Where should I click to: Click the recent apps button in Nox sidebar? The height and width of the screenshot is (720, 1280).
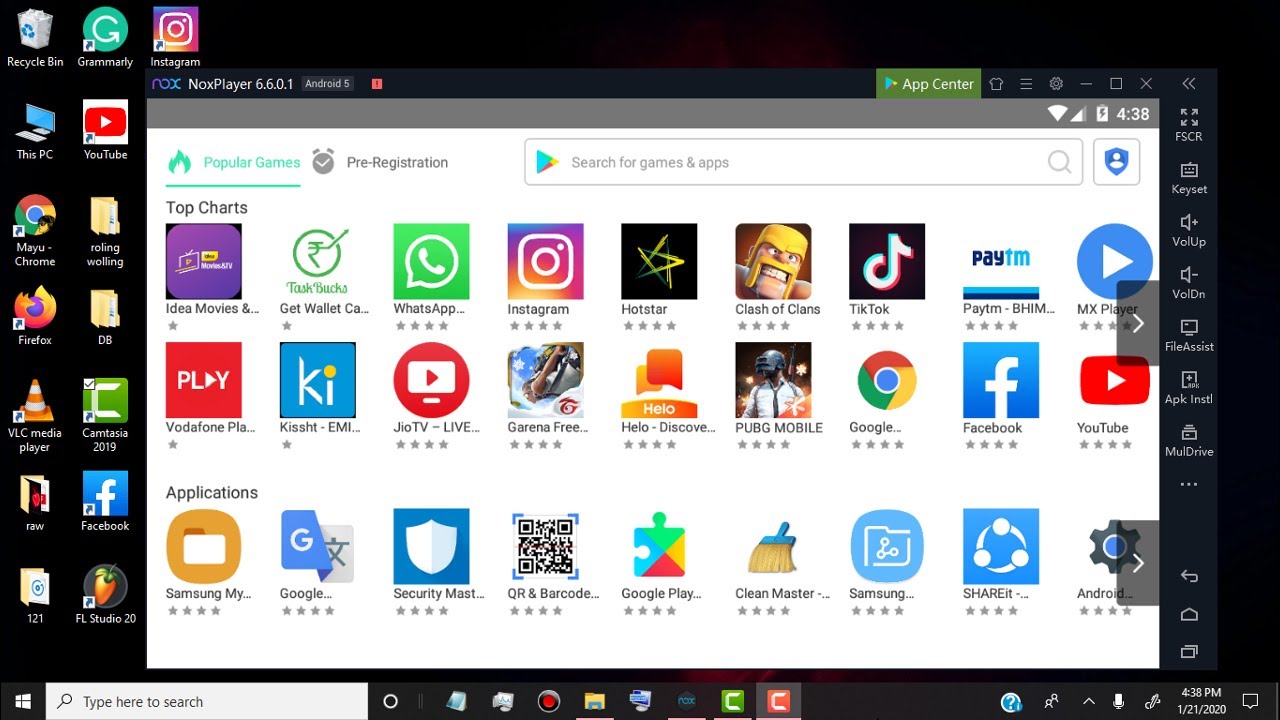pos(1189,652)
